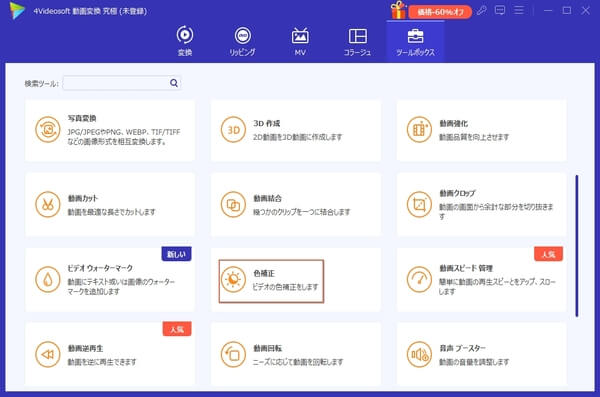
Task: Click the gift box promotion icon
Action: pos(398,10)
